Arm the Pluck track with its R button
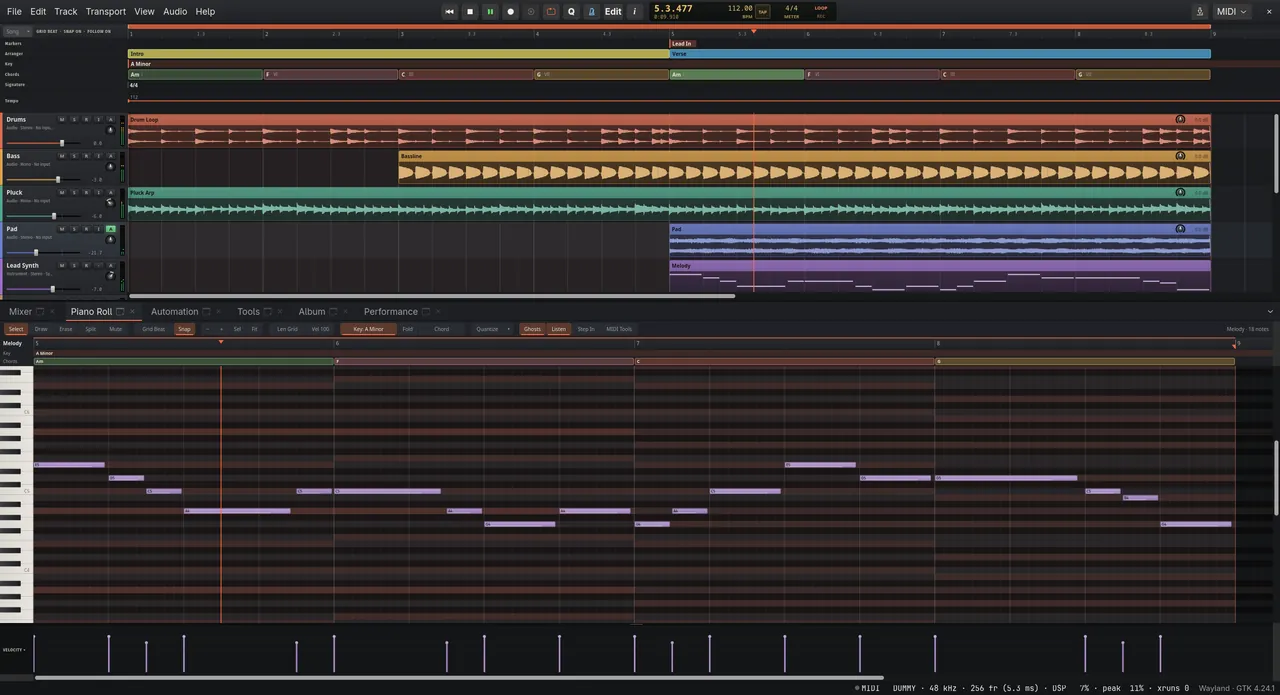The image size is (1280, 695). point(86,192)
